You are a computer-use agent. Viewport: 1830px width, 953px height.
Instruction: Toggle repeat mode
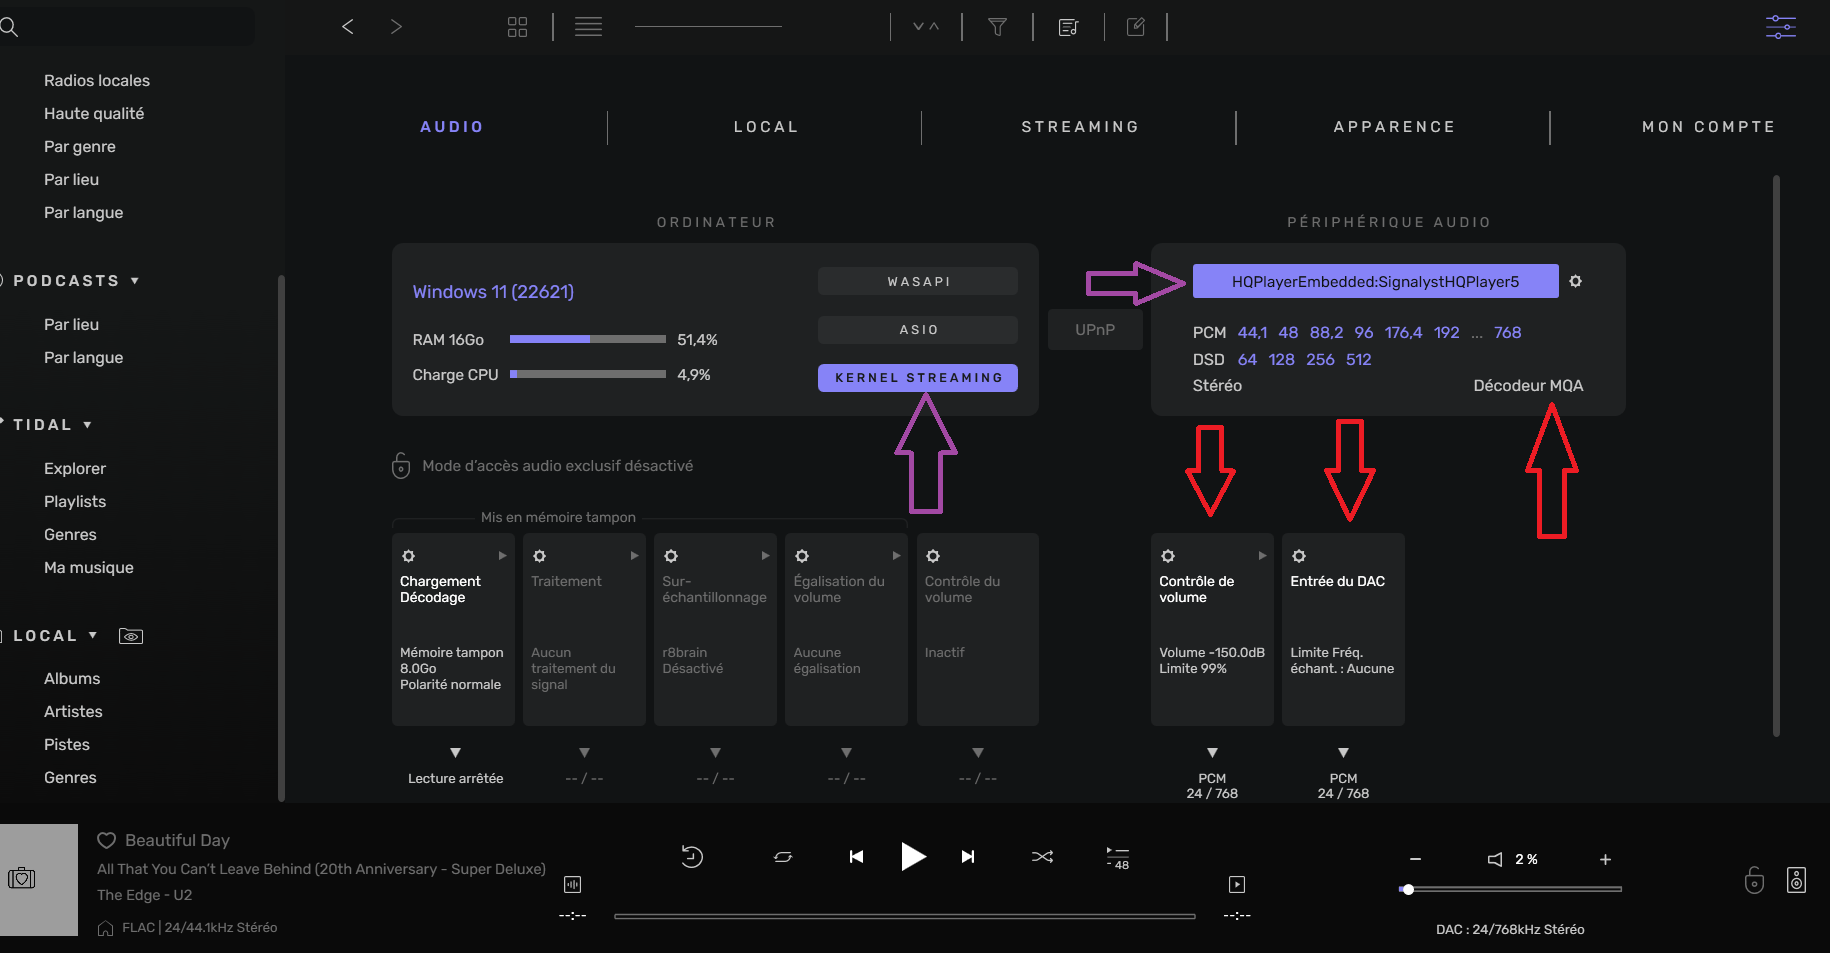tap(783, 857)
